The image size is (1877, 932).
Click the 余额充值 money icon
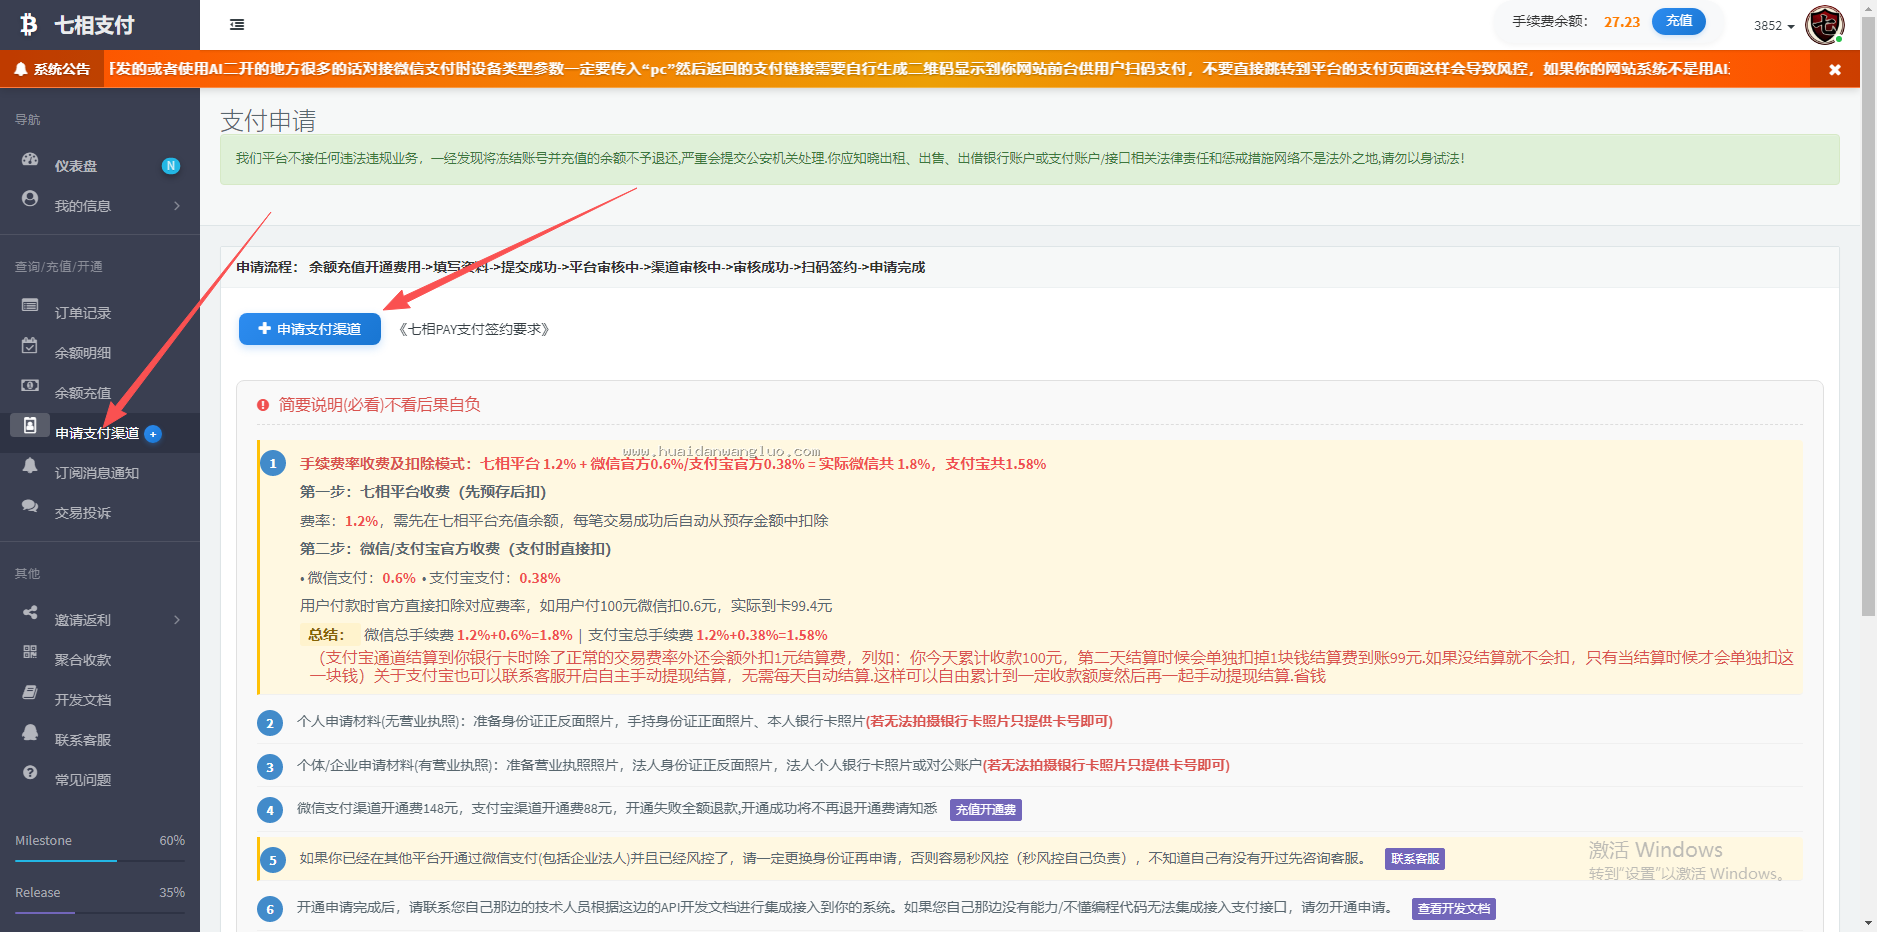click(x=30, y=386)
